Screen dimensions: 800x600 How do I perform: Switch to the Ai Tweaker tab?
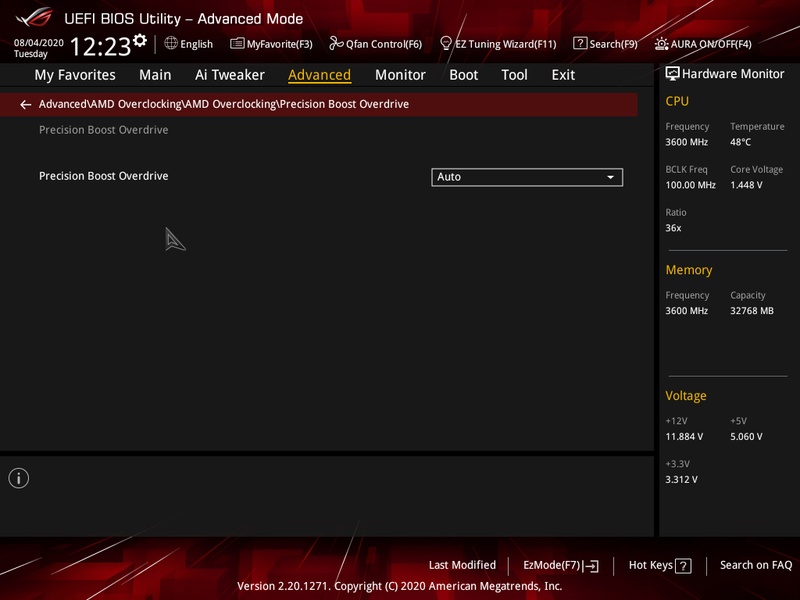click(x=230, y=75)
